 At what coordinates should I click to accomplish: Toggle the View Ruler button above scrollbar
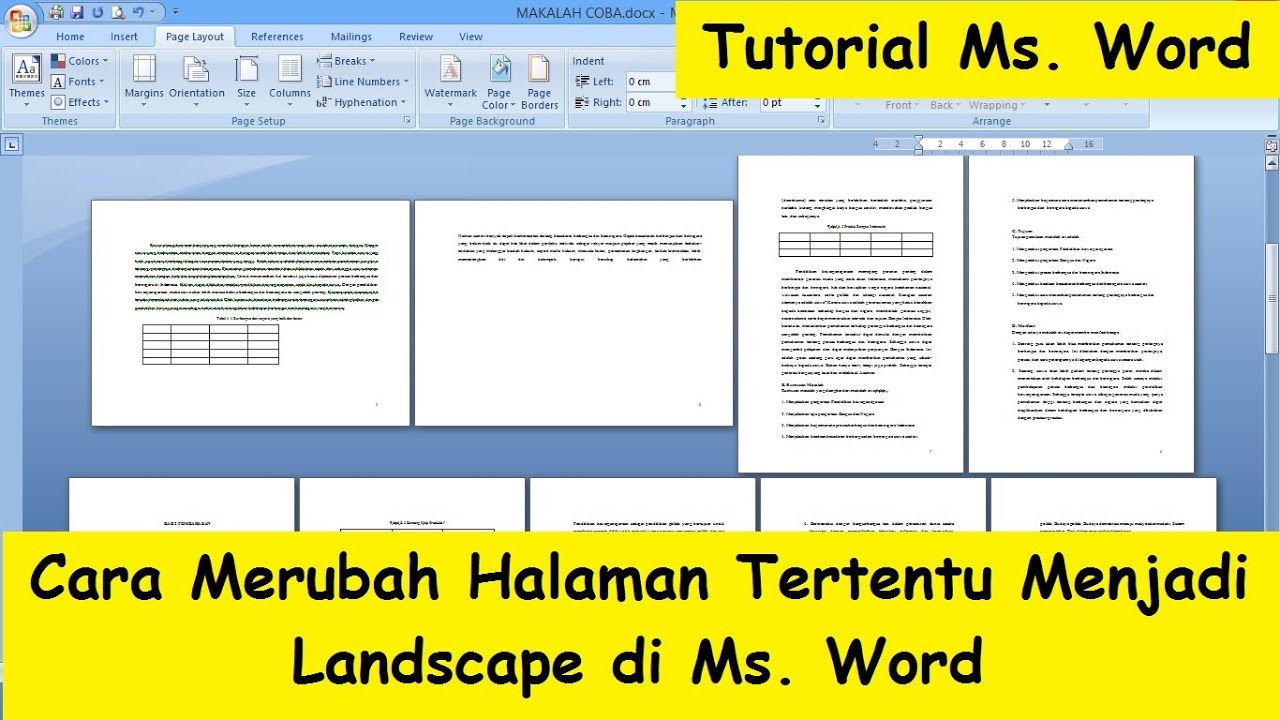click(1271, 146)
